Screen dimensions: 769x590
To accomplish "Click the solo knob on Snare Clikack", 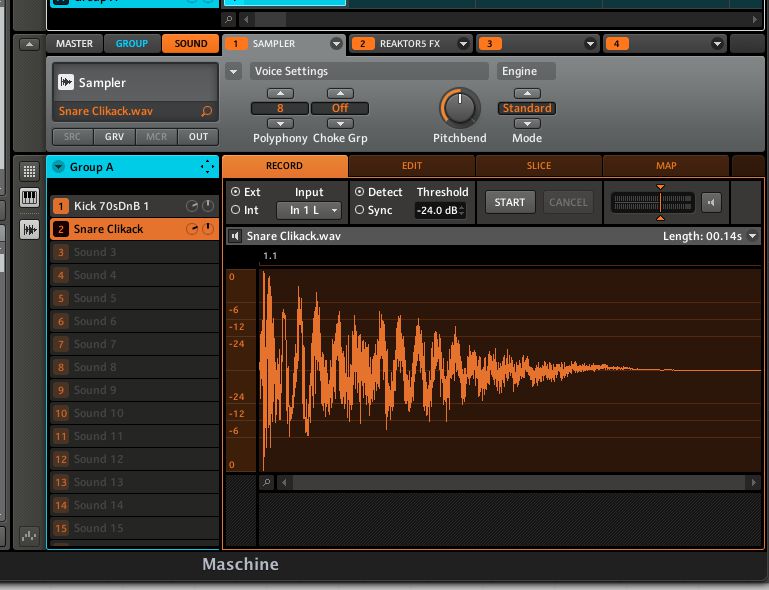I will 192,229.
